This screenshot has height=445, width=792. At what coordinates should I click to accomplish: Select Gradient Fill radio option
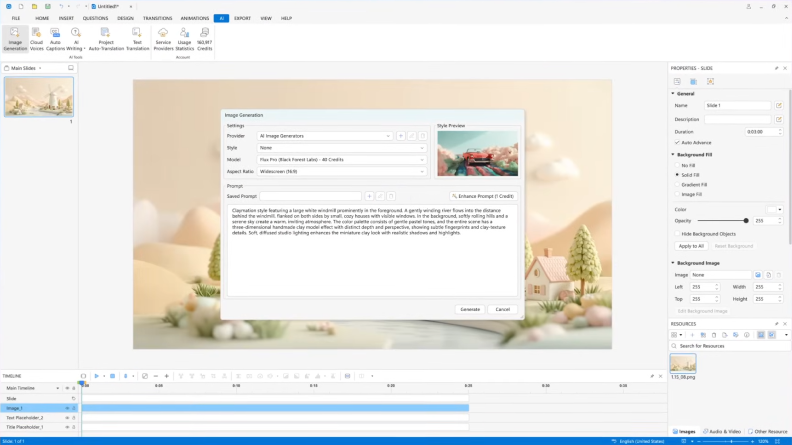tap(677, 185)
